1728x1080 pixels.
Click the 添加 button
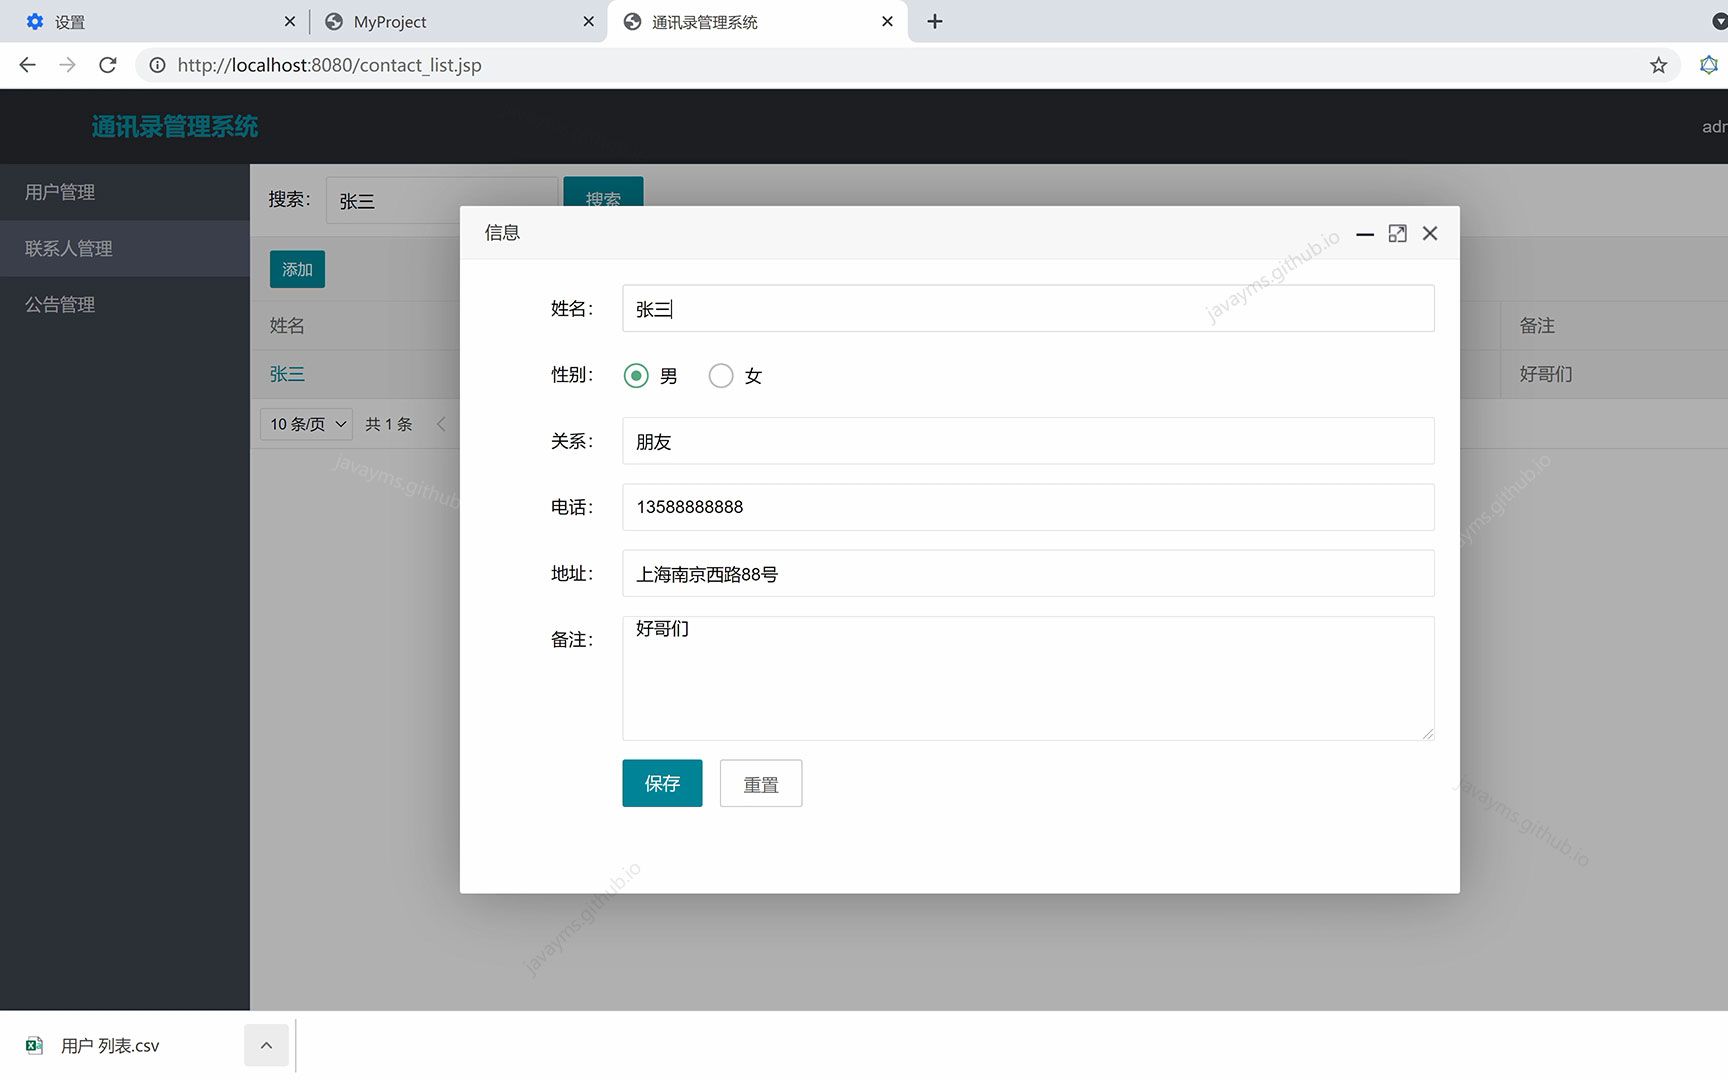pyautogui.click(x=297, y=269)
